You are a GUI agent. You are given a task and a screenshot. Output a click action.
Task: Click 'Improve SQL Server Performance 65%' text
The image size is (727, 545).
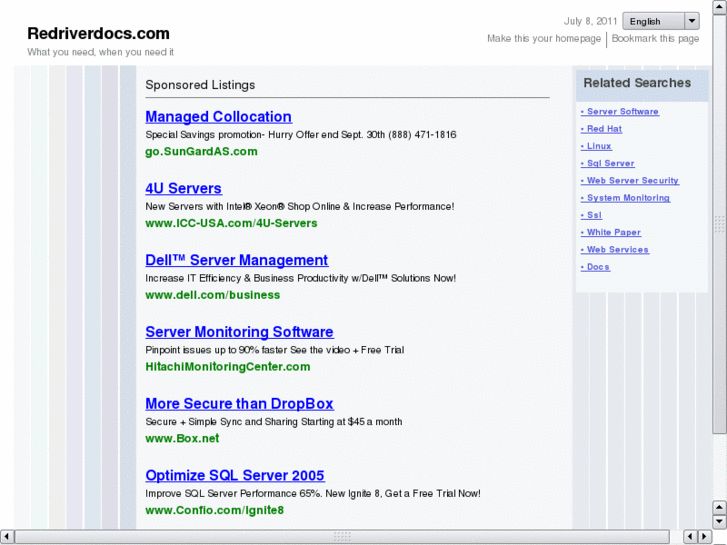312,494
